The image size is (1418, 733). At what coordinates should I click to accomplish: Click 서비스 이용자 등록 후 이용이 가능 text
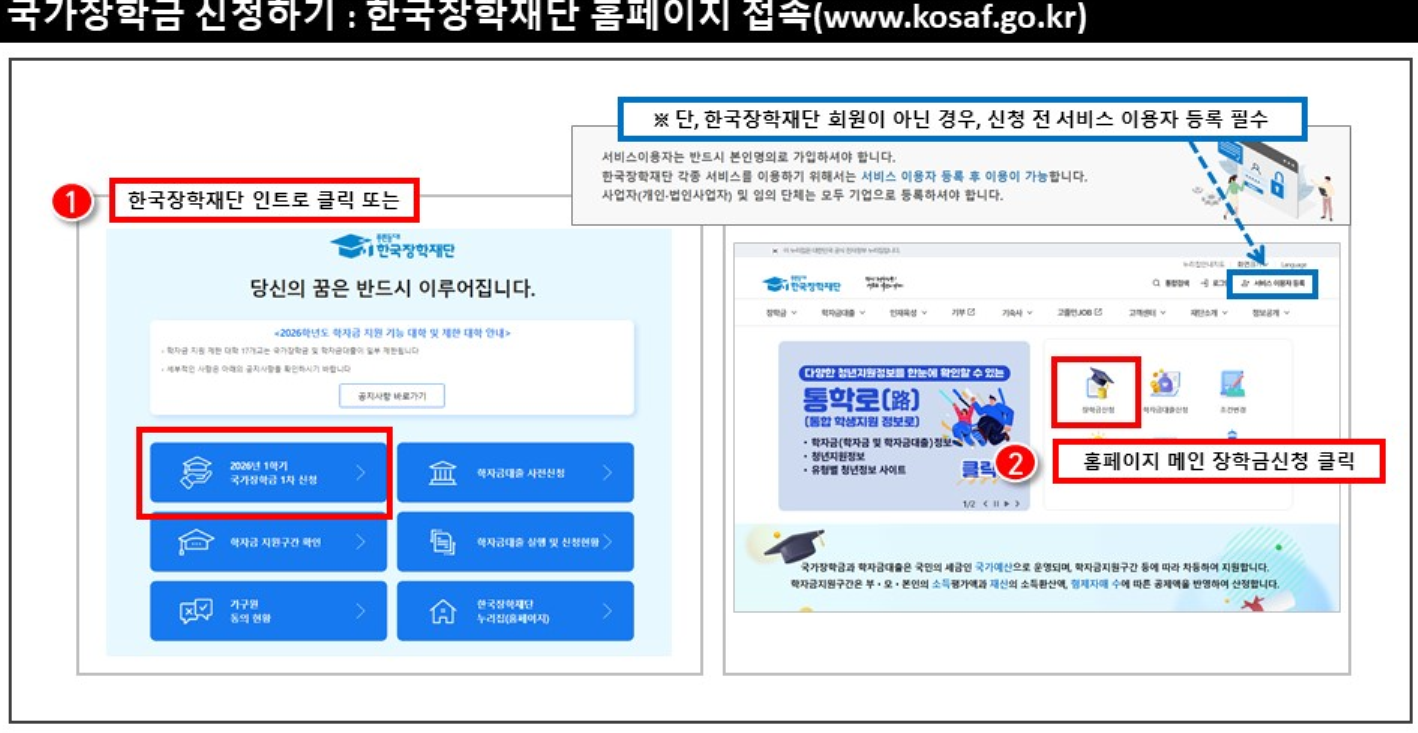[x=954, y=176]
